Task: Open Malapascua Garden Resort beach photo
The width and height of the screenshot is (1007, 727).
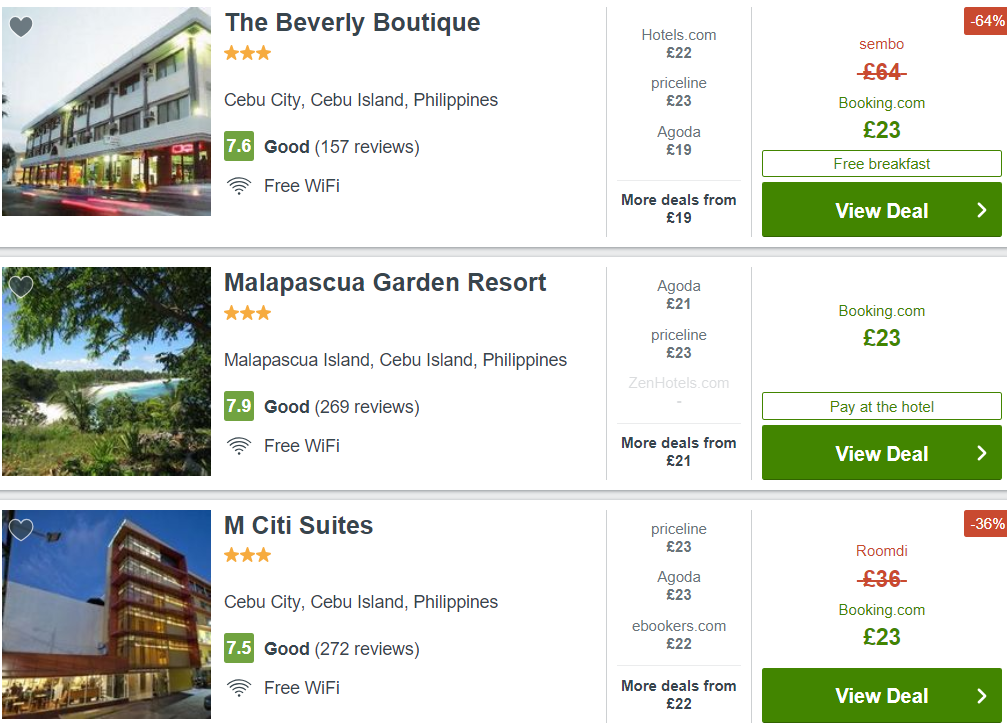Action: 107,371
